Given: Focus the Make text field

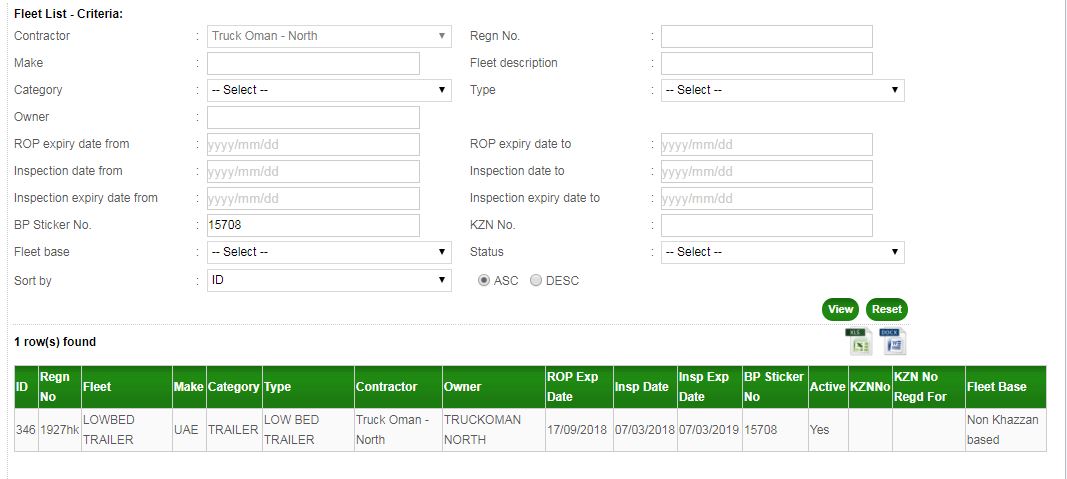Looking at the screenshot, I should (313, 64).
